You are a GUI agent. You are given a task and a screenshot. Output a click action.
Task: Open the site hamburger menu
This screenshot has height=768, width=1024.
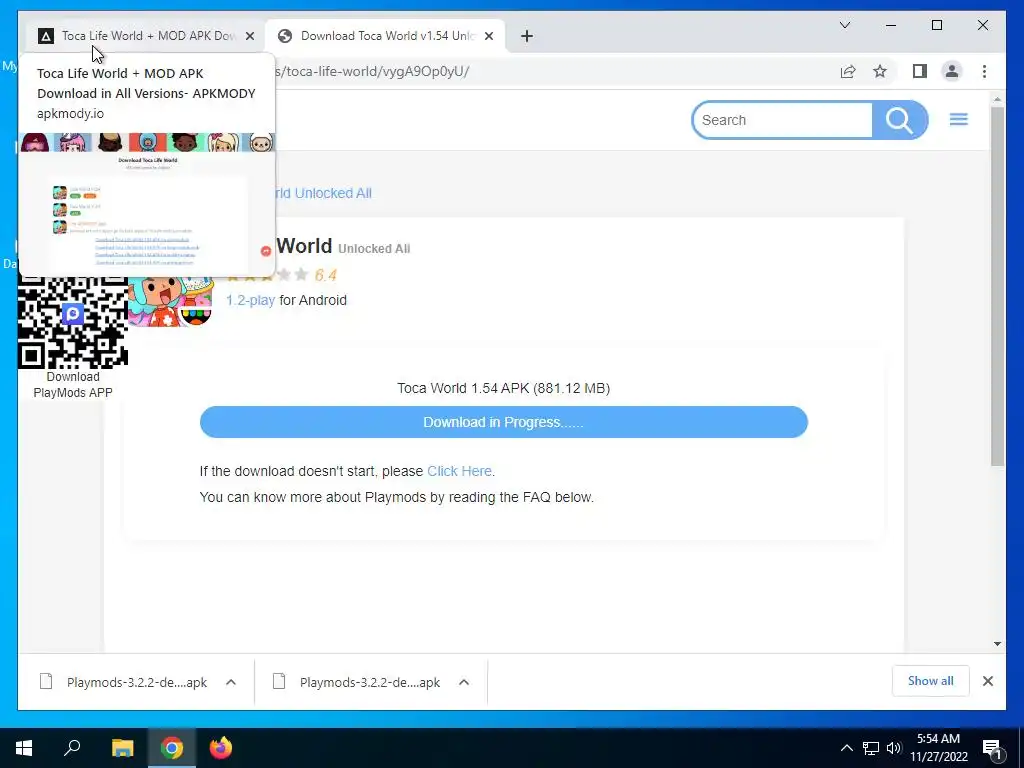tap(958, 120)
